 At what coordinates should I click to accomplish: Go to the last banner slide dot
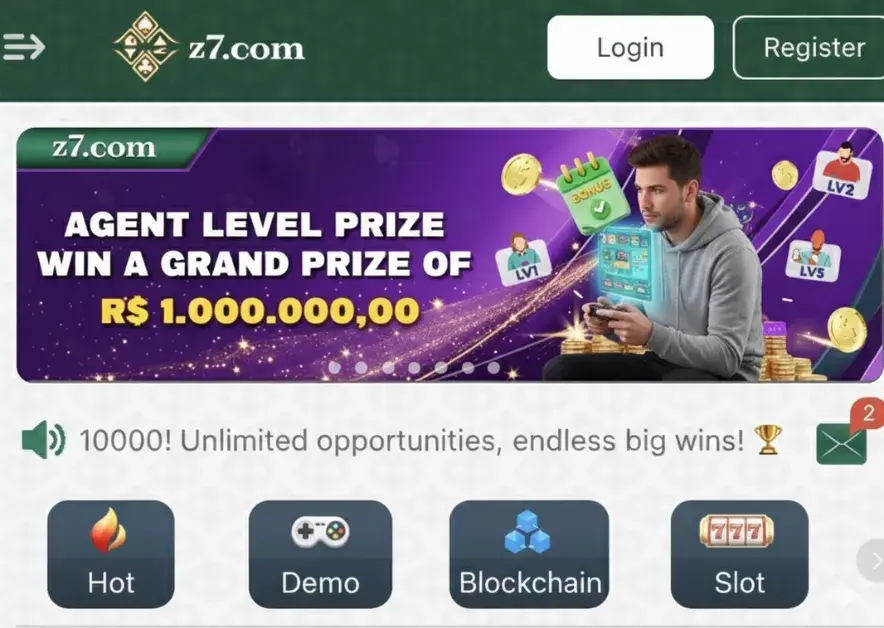point(493,368)
